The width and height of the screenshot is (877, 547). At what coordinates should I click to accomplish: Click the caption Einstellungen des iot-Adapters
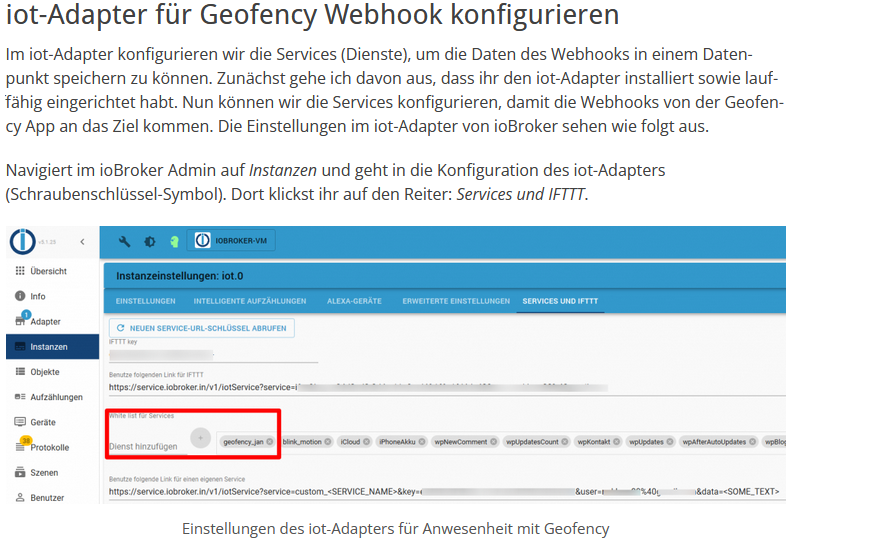click(395, 529)
